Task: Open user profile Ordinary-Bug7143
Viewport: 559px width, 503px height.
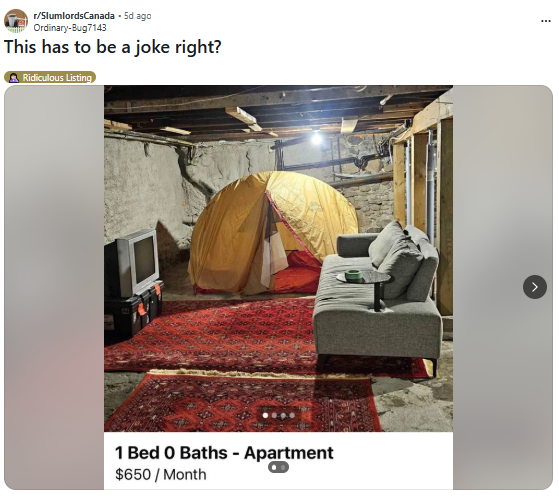Action: 70,27
